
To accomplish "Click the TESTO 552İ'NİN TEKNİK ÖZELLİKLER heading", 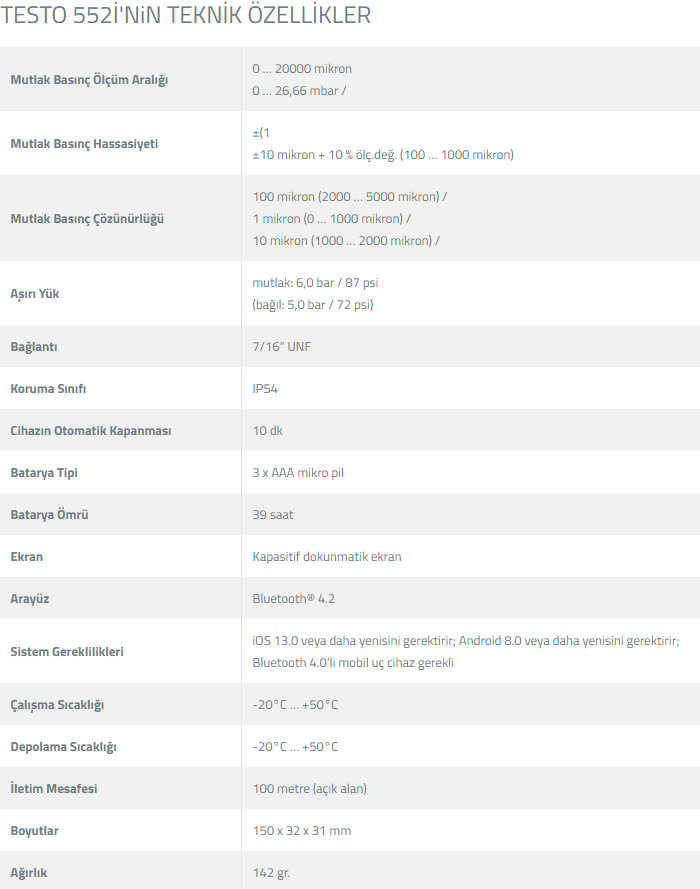I will [x=187, y=16].
